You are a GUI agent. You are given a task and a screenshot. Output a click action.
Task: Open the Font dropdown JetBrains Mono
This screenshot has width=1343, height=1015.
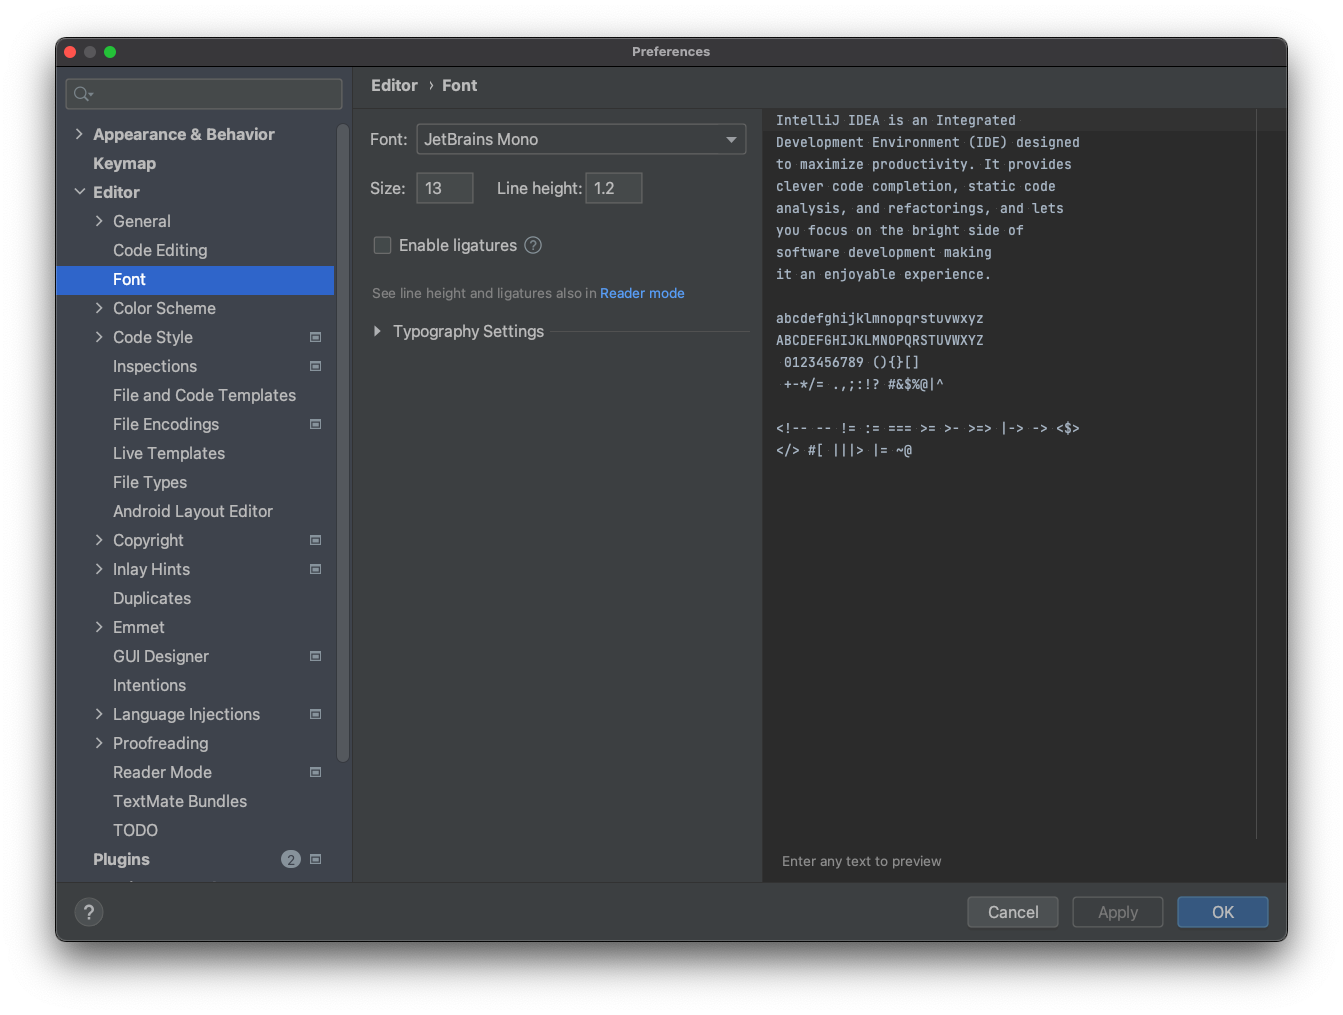tap(581, 139)
